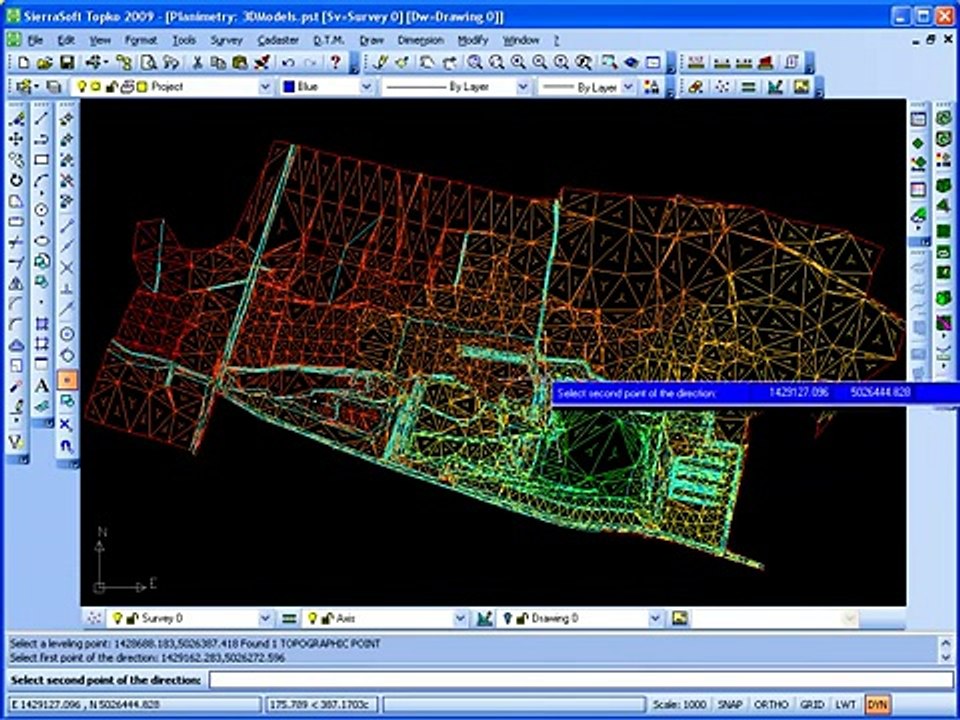
Task: Toggle SNAP mode in status bar
Action: pyautogui.click(x=730, y=705)
